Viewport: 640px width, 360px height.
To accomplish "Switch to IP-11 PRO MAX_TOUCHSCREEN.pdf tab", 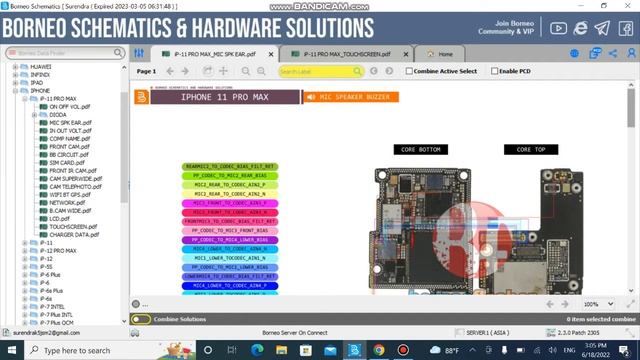I will (x=347, y=54).
